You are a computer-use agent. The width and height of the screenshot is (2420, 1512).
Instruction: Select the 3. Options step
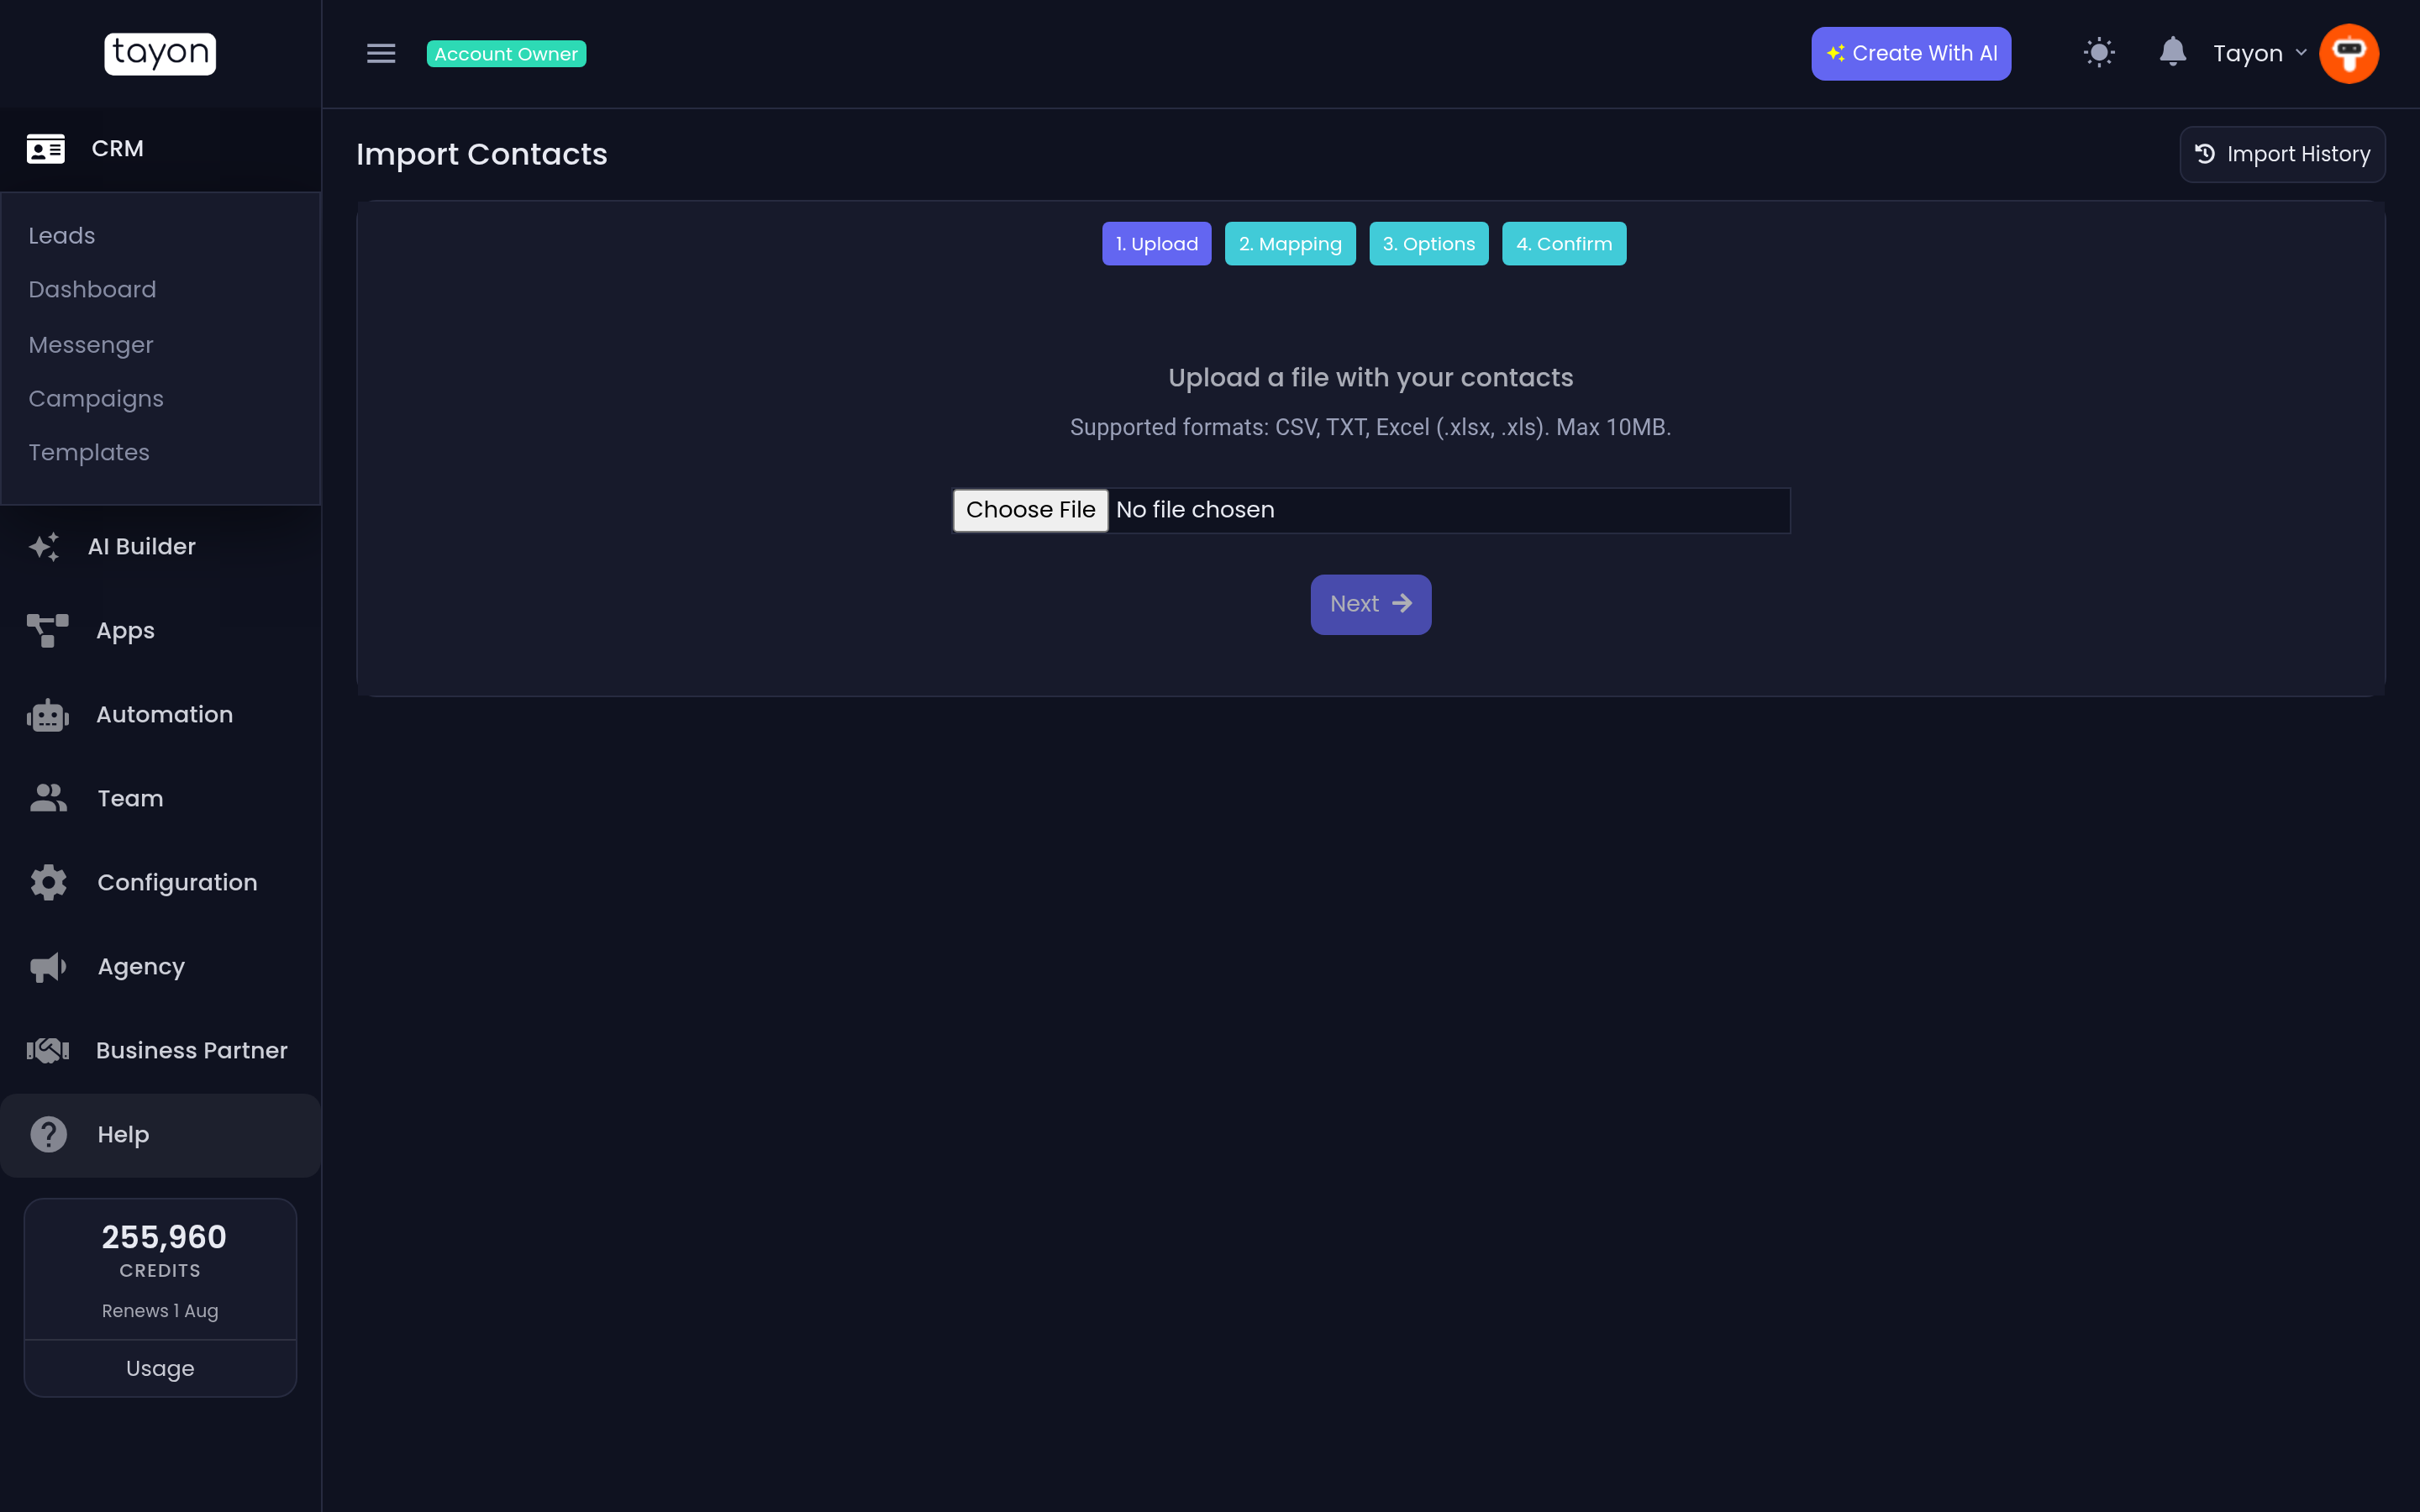point(1428,244)
